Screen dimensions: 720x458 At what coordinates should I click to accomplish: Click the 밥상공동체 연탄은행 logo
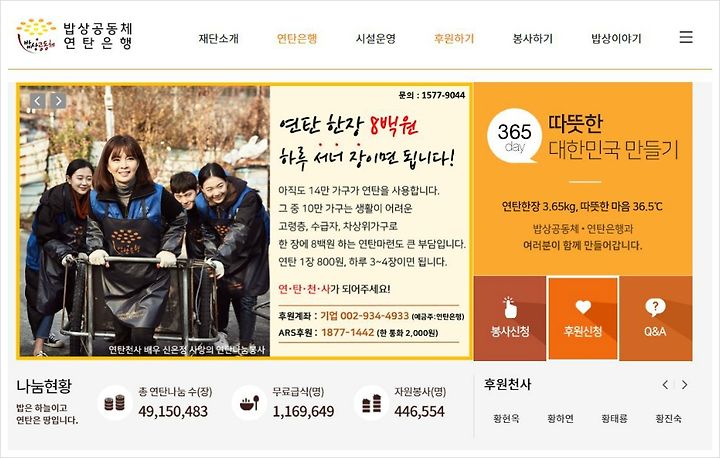click(x=75, y=35)
